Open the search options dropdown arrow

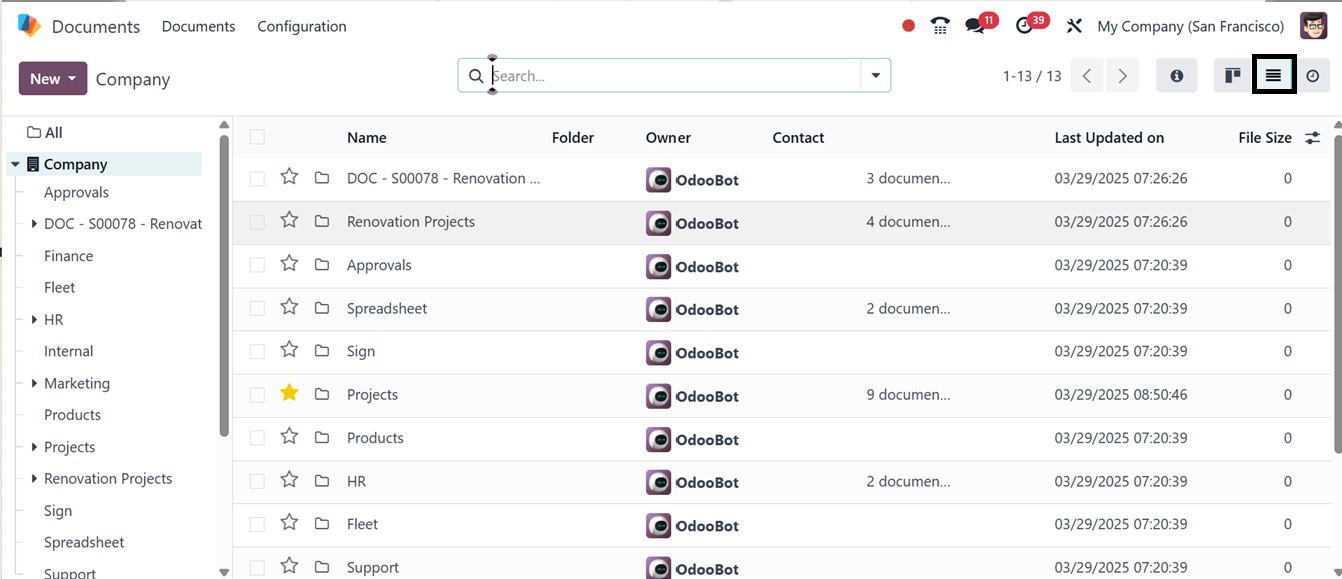point(876,76)
